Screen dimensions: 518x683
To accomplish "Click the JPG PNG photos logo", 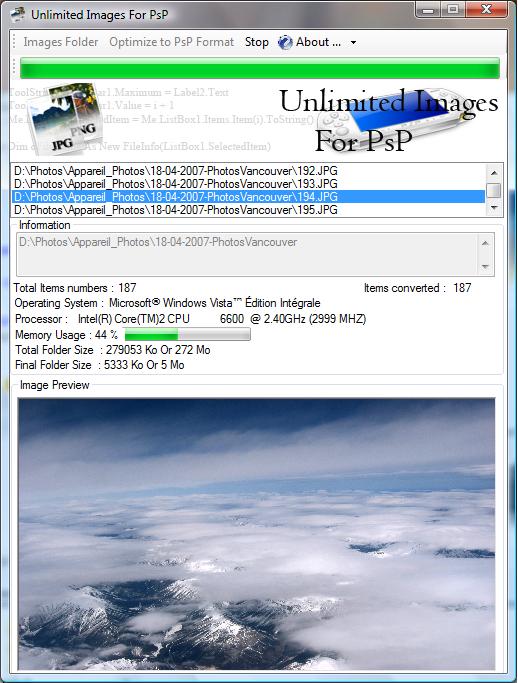I will click(64, 119).
